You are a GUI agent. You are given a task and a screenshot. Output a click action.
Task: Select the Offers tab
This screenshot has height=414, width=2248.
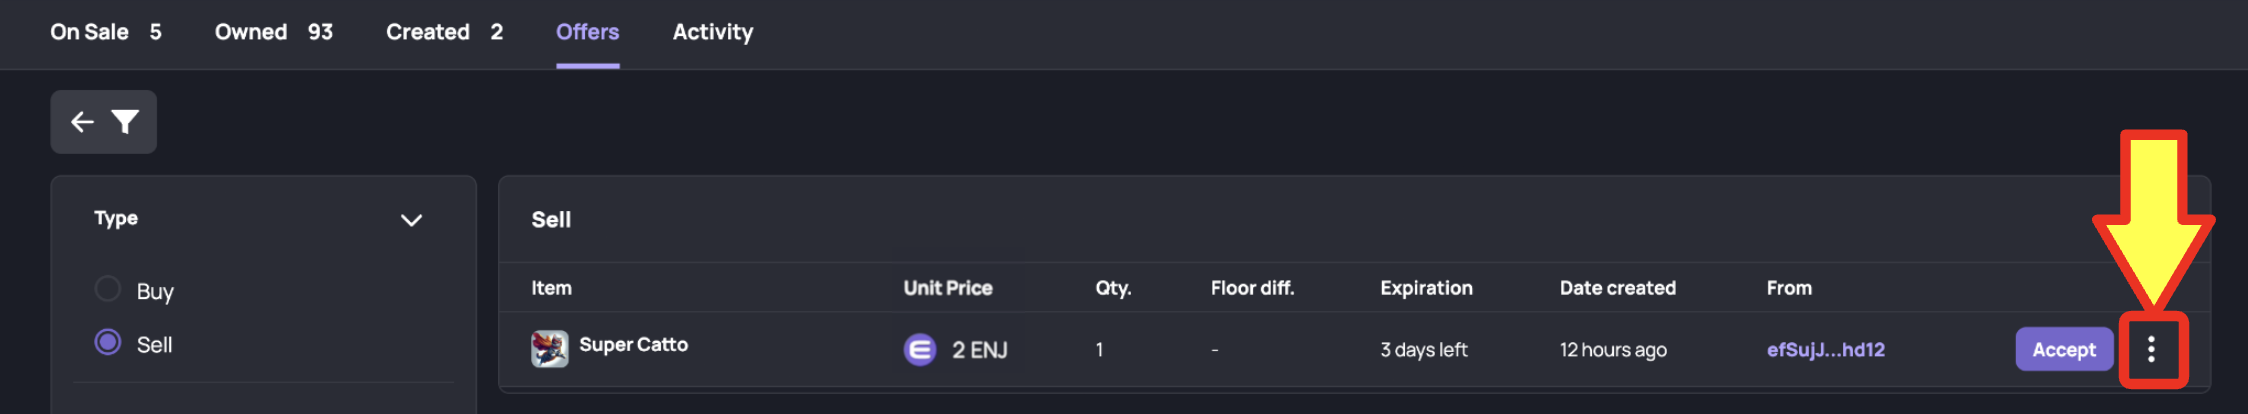click(588, 32)
